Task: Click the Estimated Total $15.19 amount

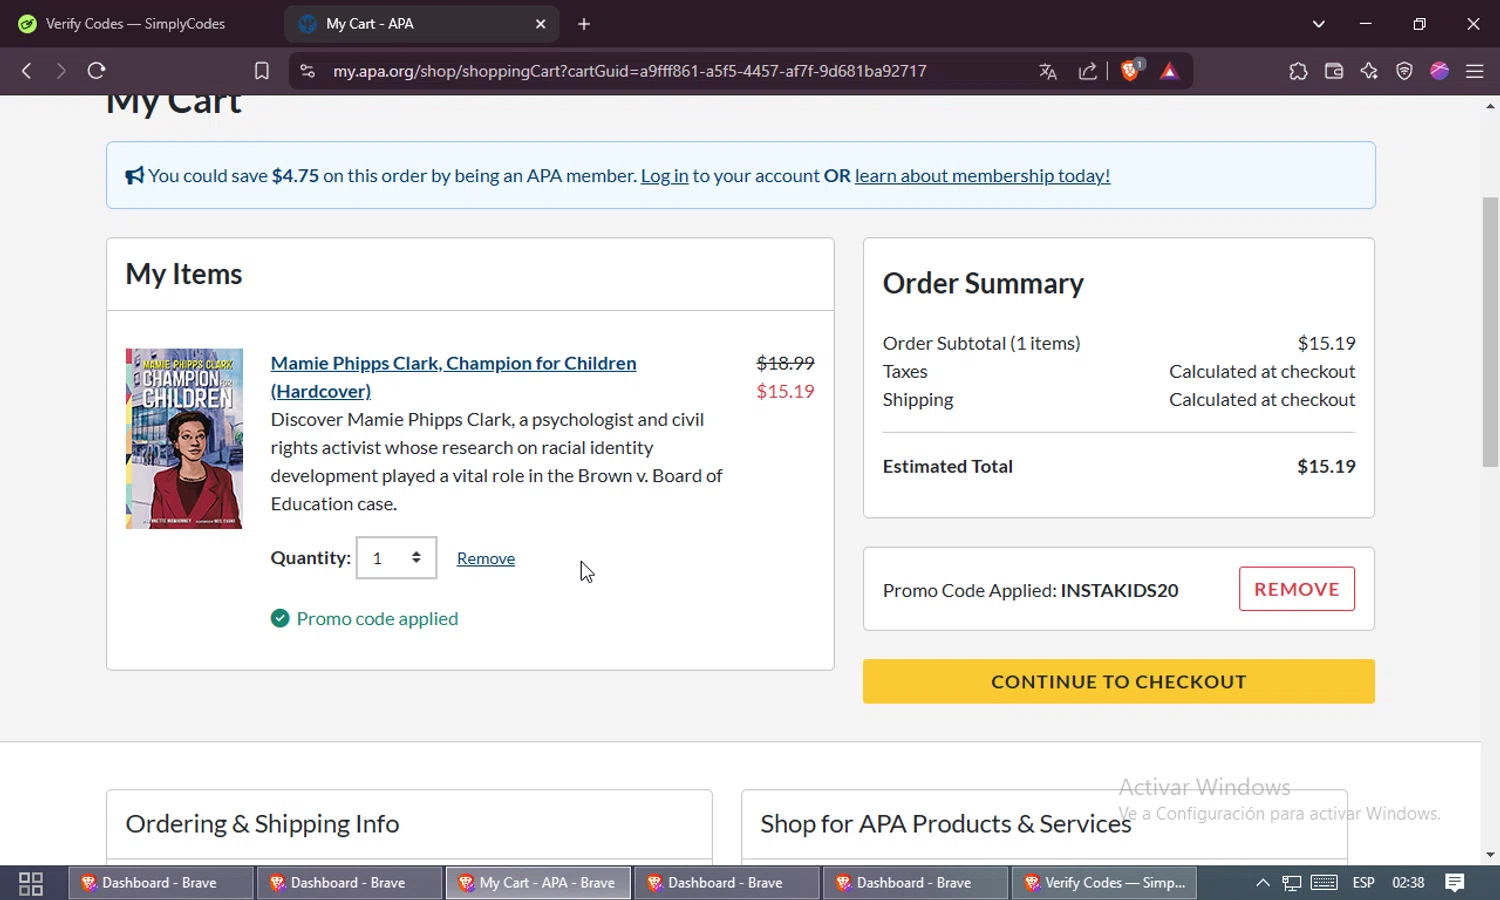Action: tap(1326, 466)
